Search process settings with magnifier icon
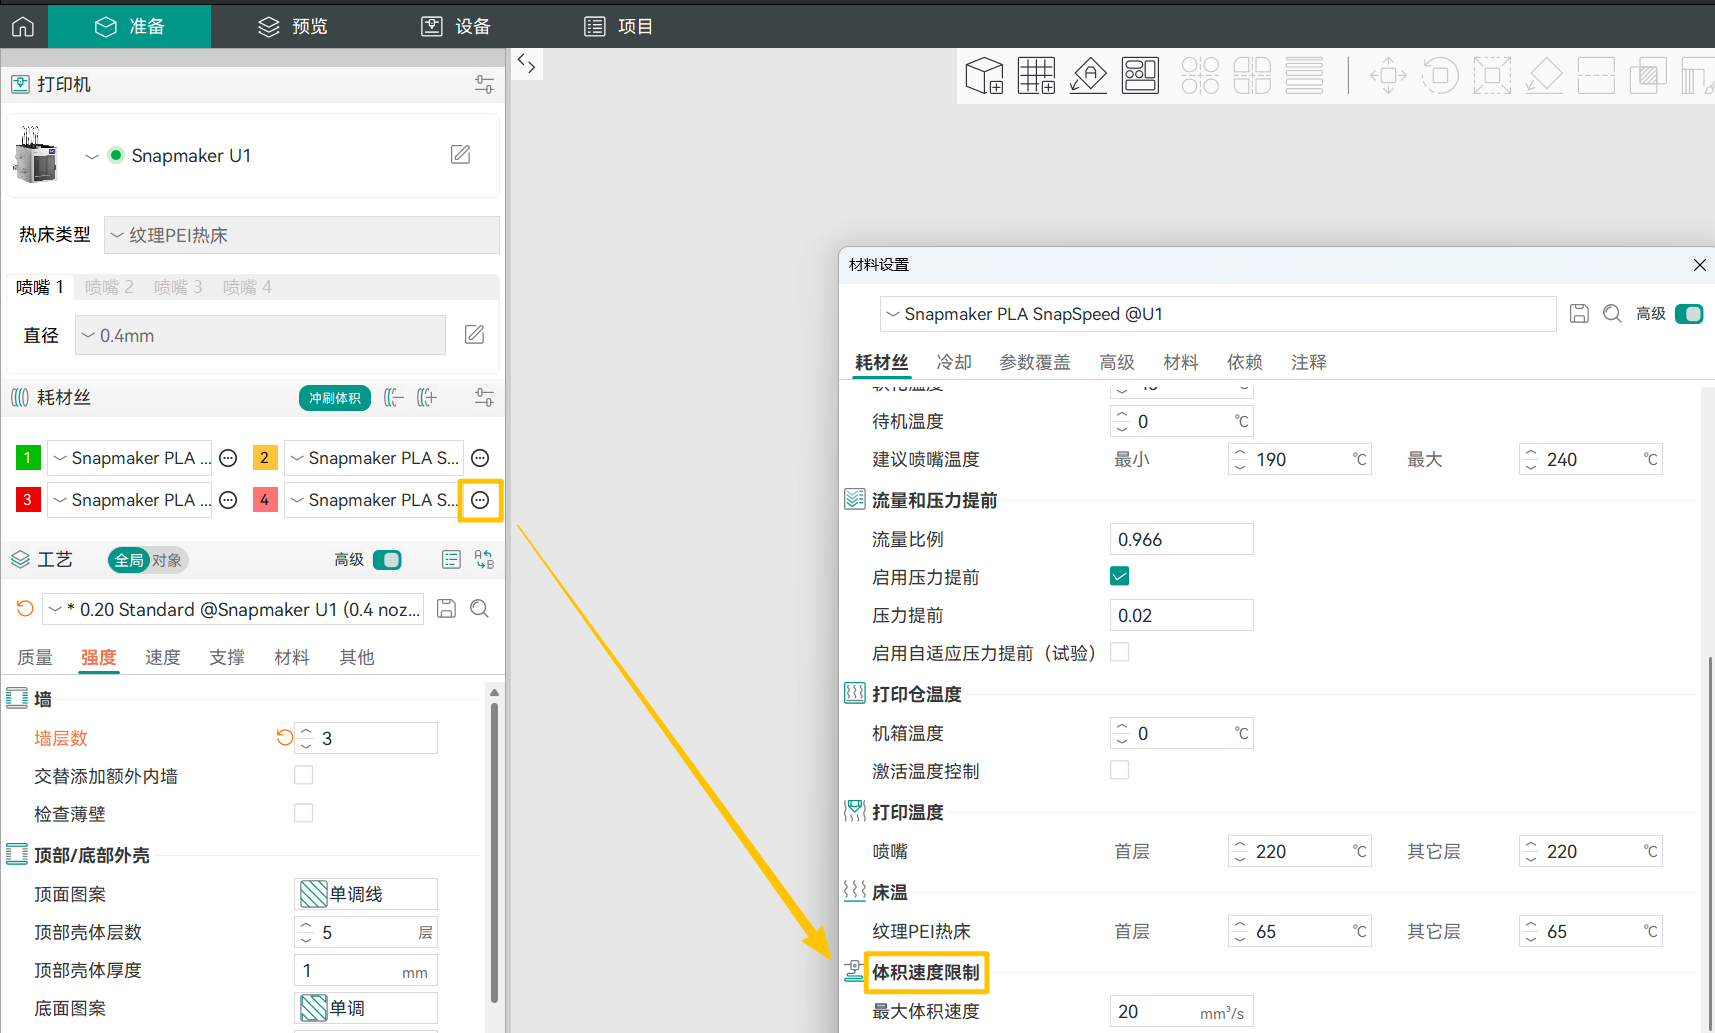Image resolution: width=1715 pixels, height=1033 pixels. pos(480,609)
